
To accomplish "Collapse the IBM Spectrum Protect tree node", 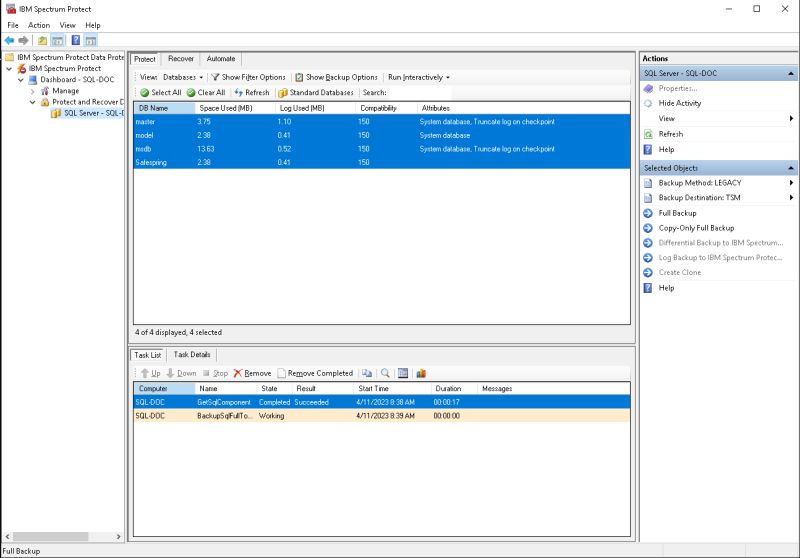I will [9, 68].
